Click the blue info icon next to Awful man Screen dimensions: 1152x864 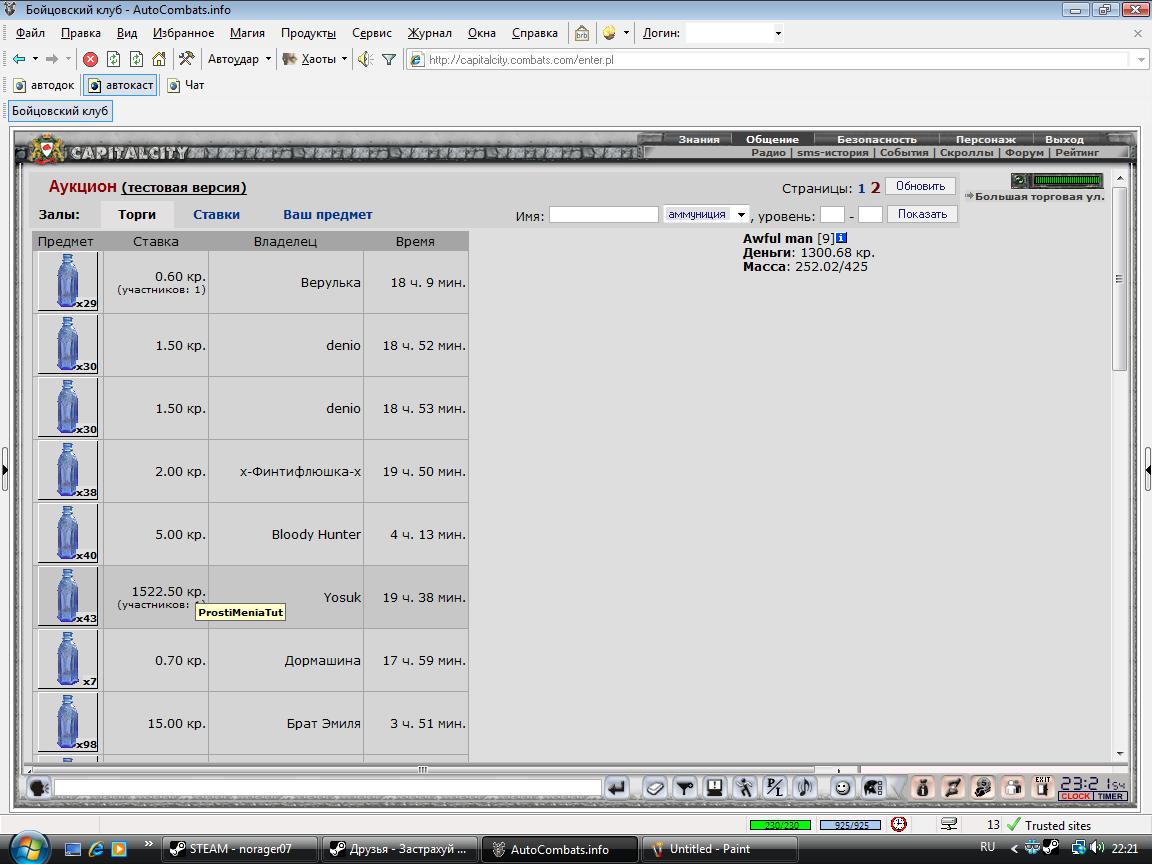[x=841, y=238]
